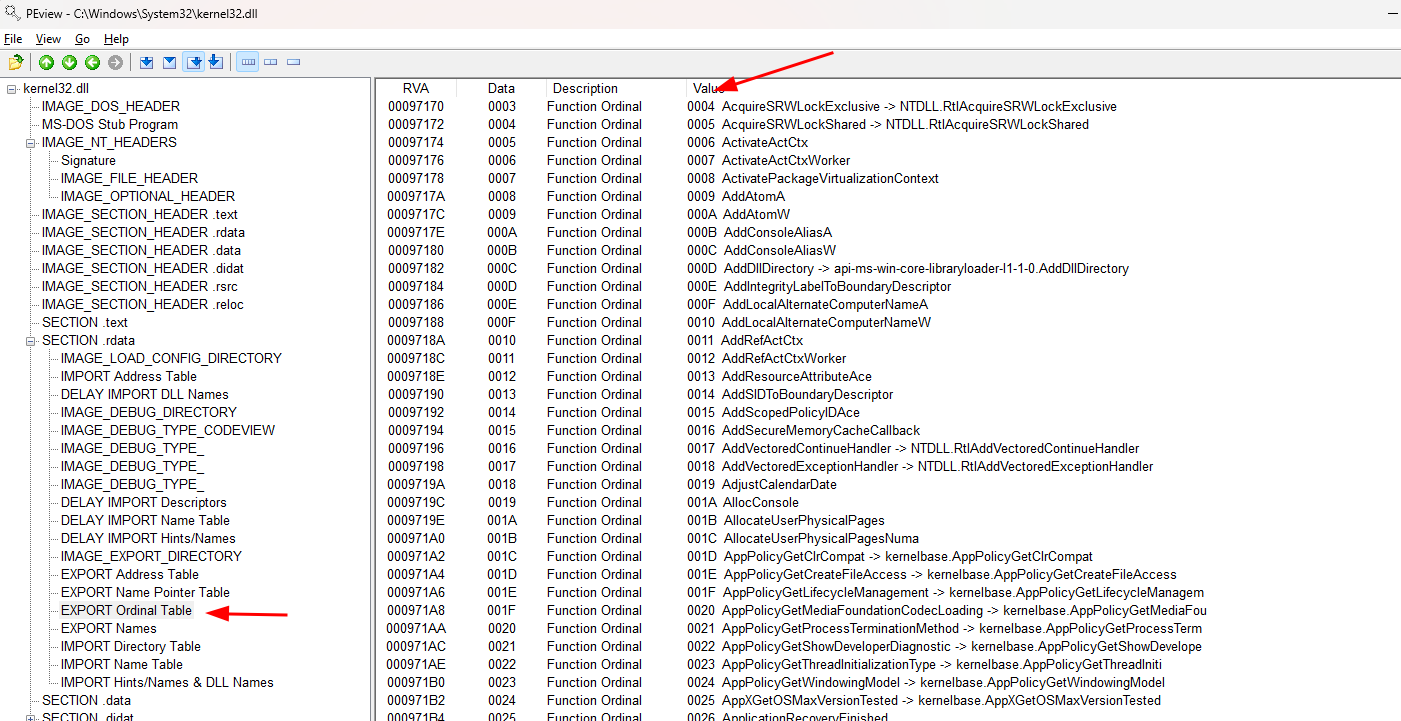Select EXPORT Address Table in tree
The height and width of the screenshot is (721, 1401).
click(x=129, y=574)
